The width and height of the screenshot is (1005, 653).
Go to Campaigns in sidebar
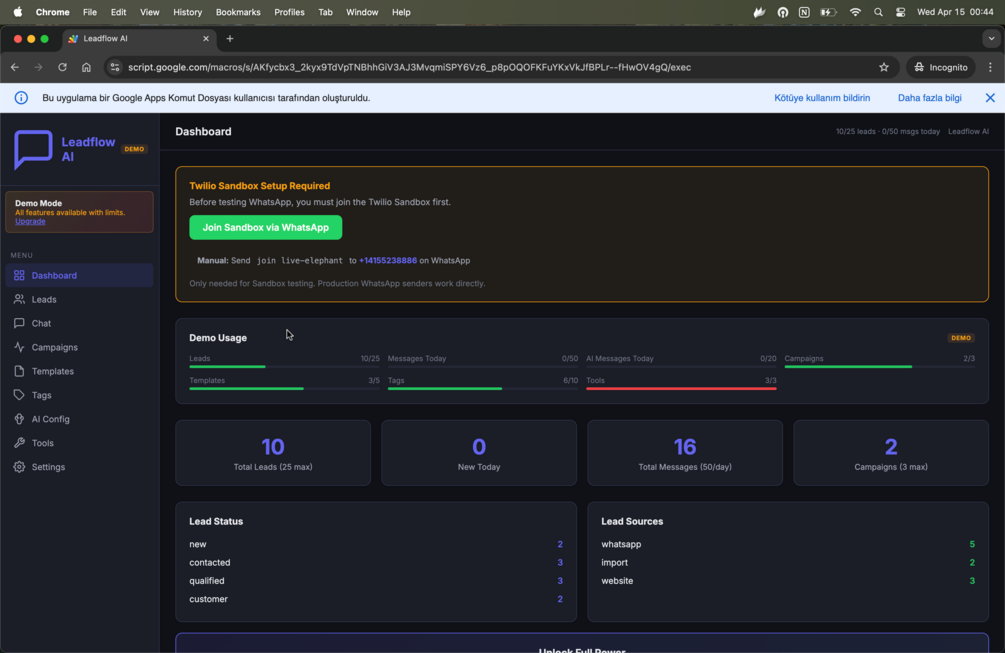click(79, 347)
